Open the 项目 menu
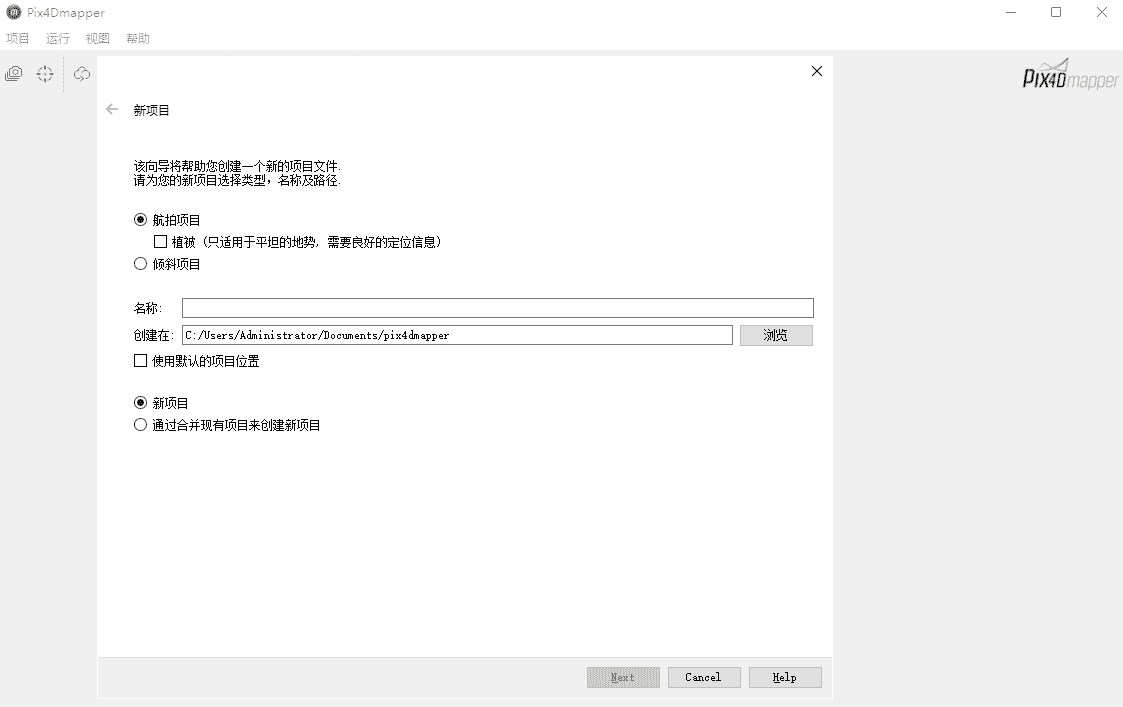This screenshot has height=707, width=1123. (18, 38)
